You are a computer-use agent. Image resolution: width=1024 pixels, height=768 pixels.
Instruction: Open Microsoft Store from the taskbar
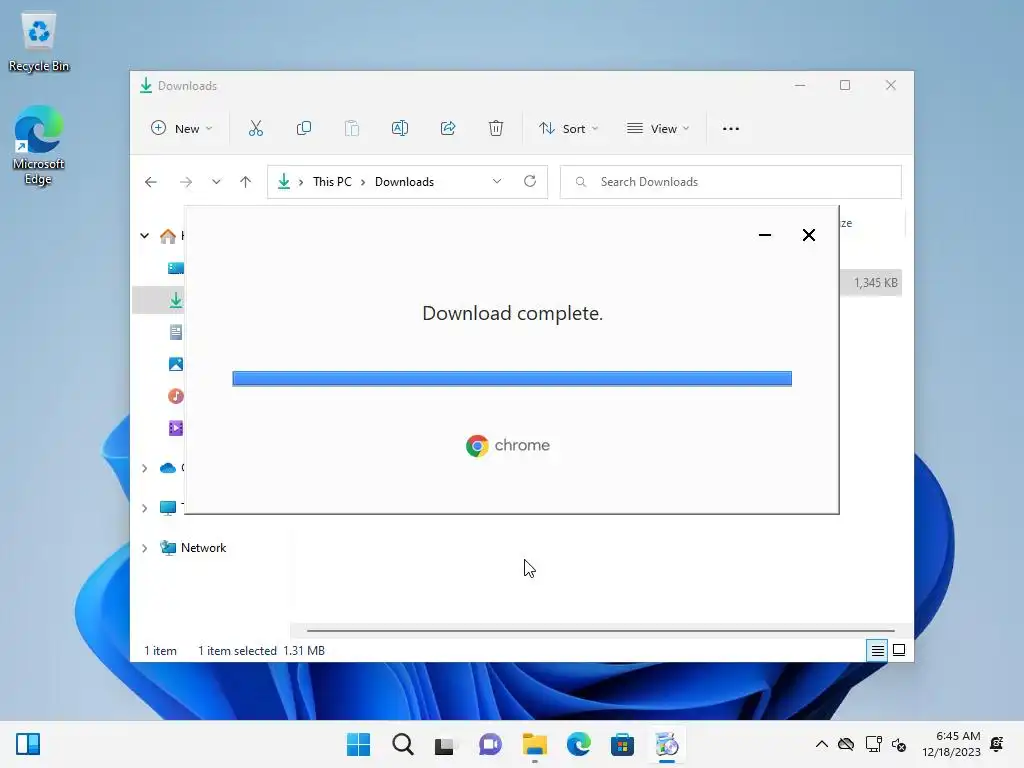pos(622,744)
